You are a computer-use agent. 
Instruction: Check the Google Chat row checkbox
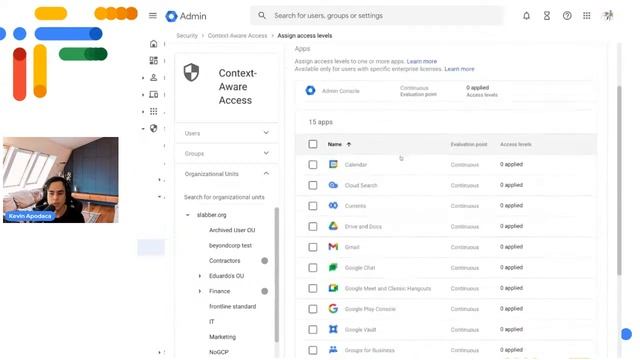313,268
